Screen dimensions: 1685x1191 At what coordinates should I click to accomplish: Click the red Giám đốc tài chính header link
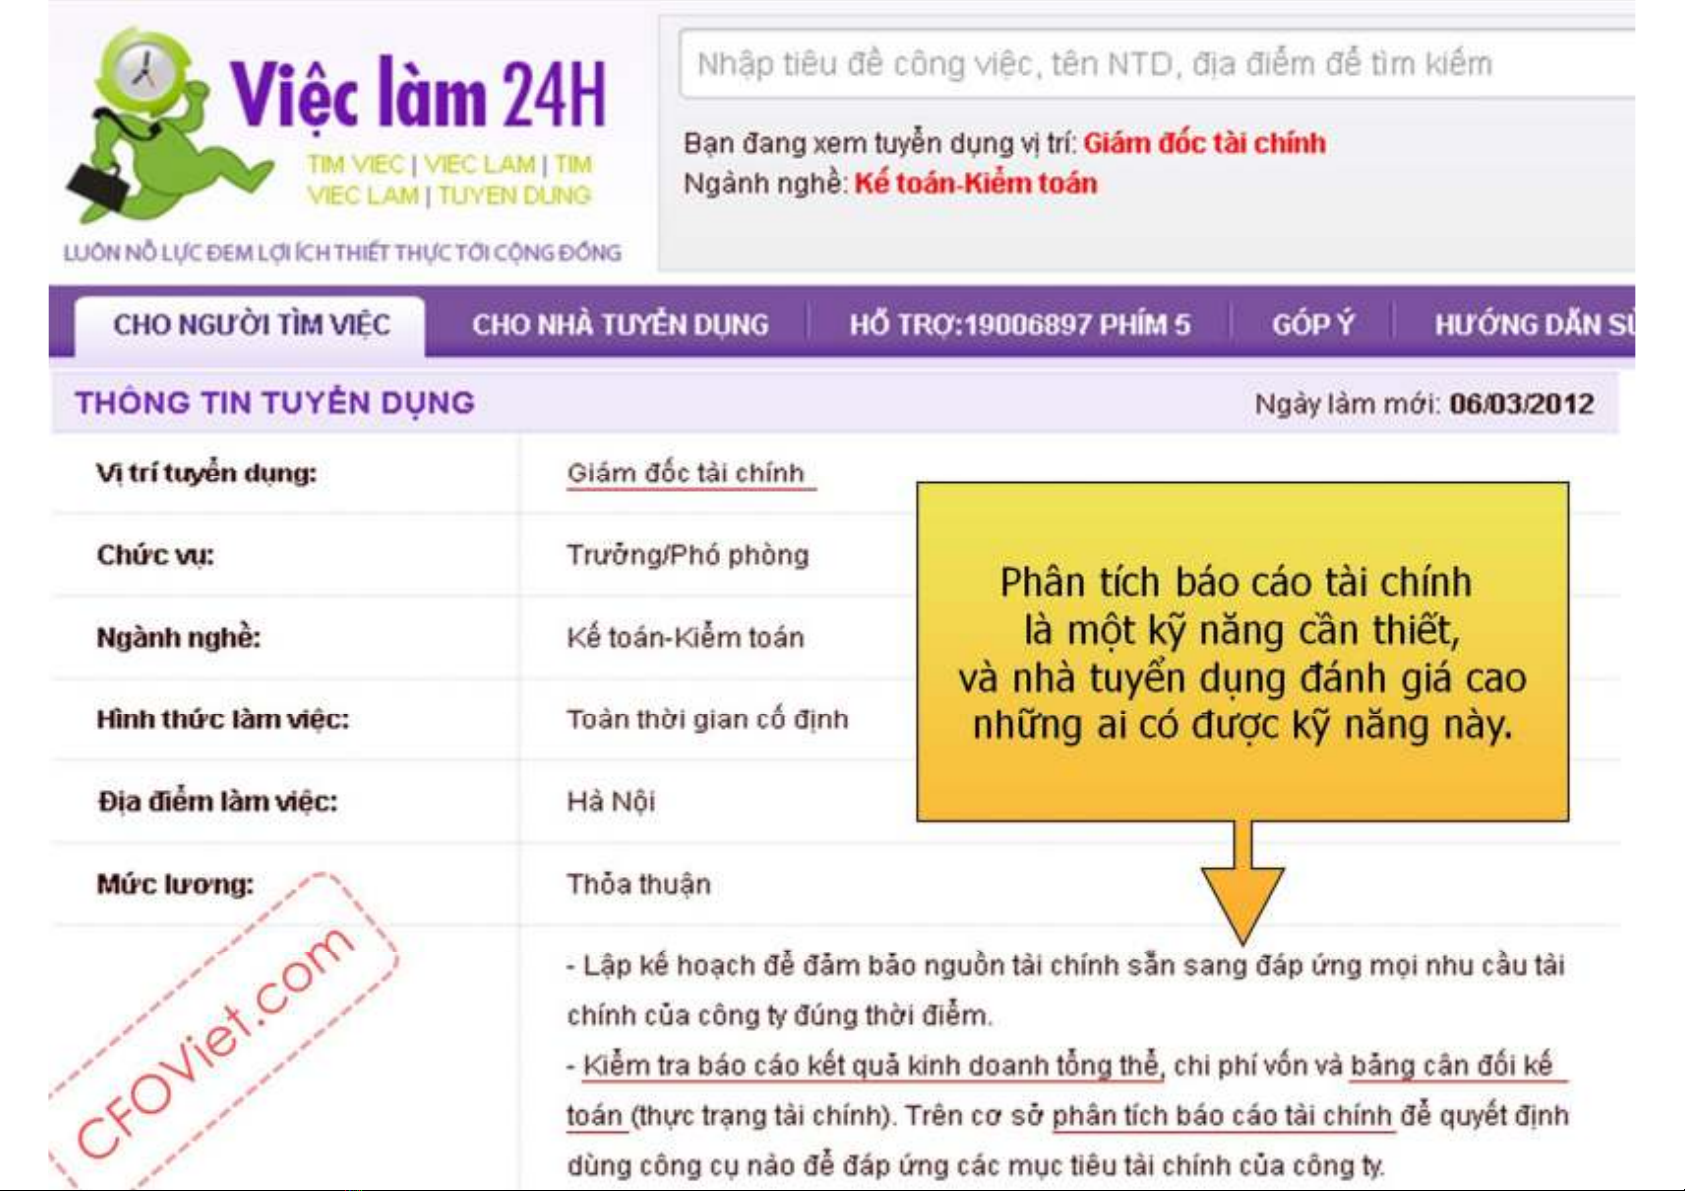1204,143
